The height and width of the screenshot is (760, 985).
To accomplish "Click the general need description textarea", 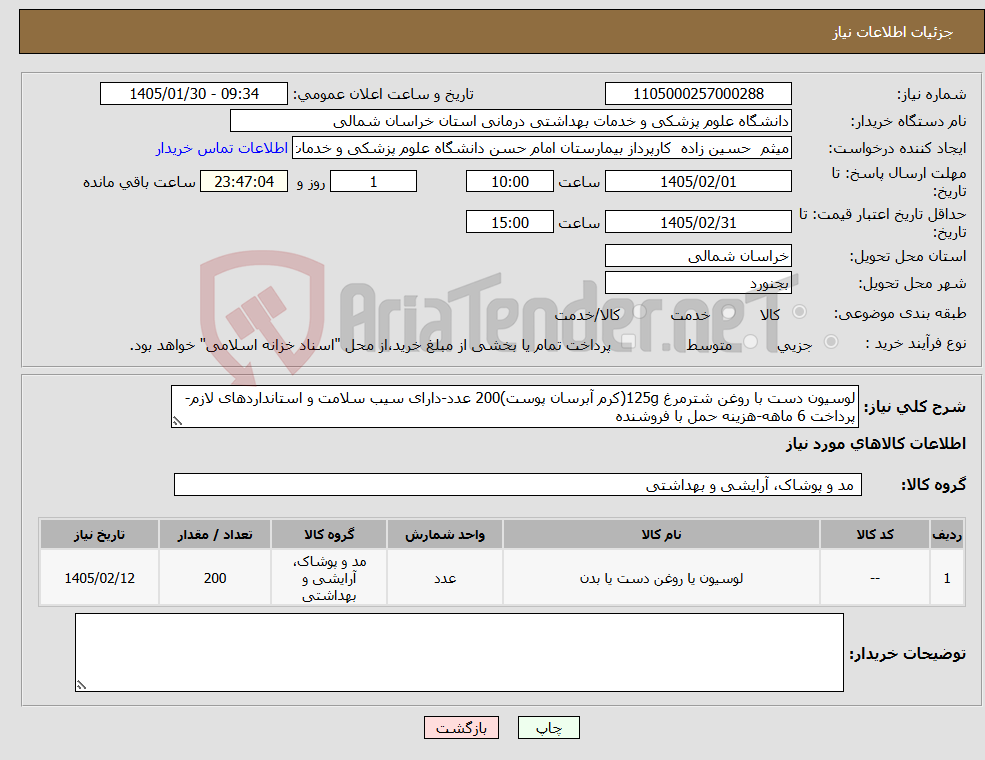I will tap(514, 406).
